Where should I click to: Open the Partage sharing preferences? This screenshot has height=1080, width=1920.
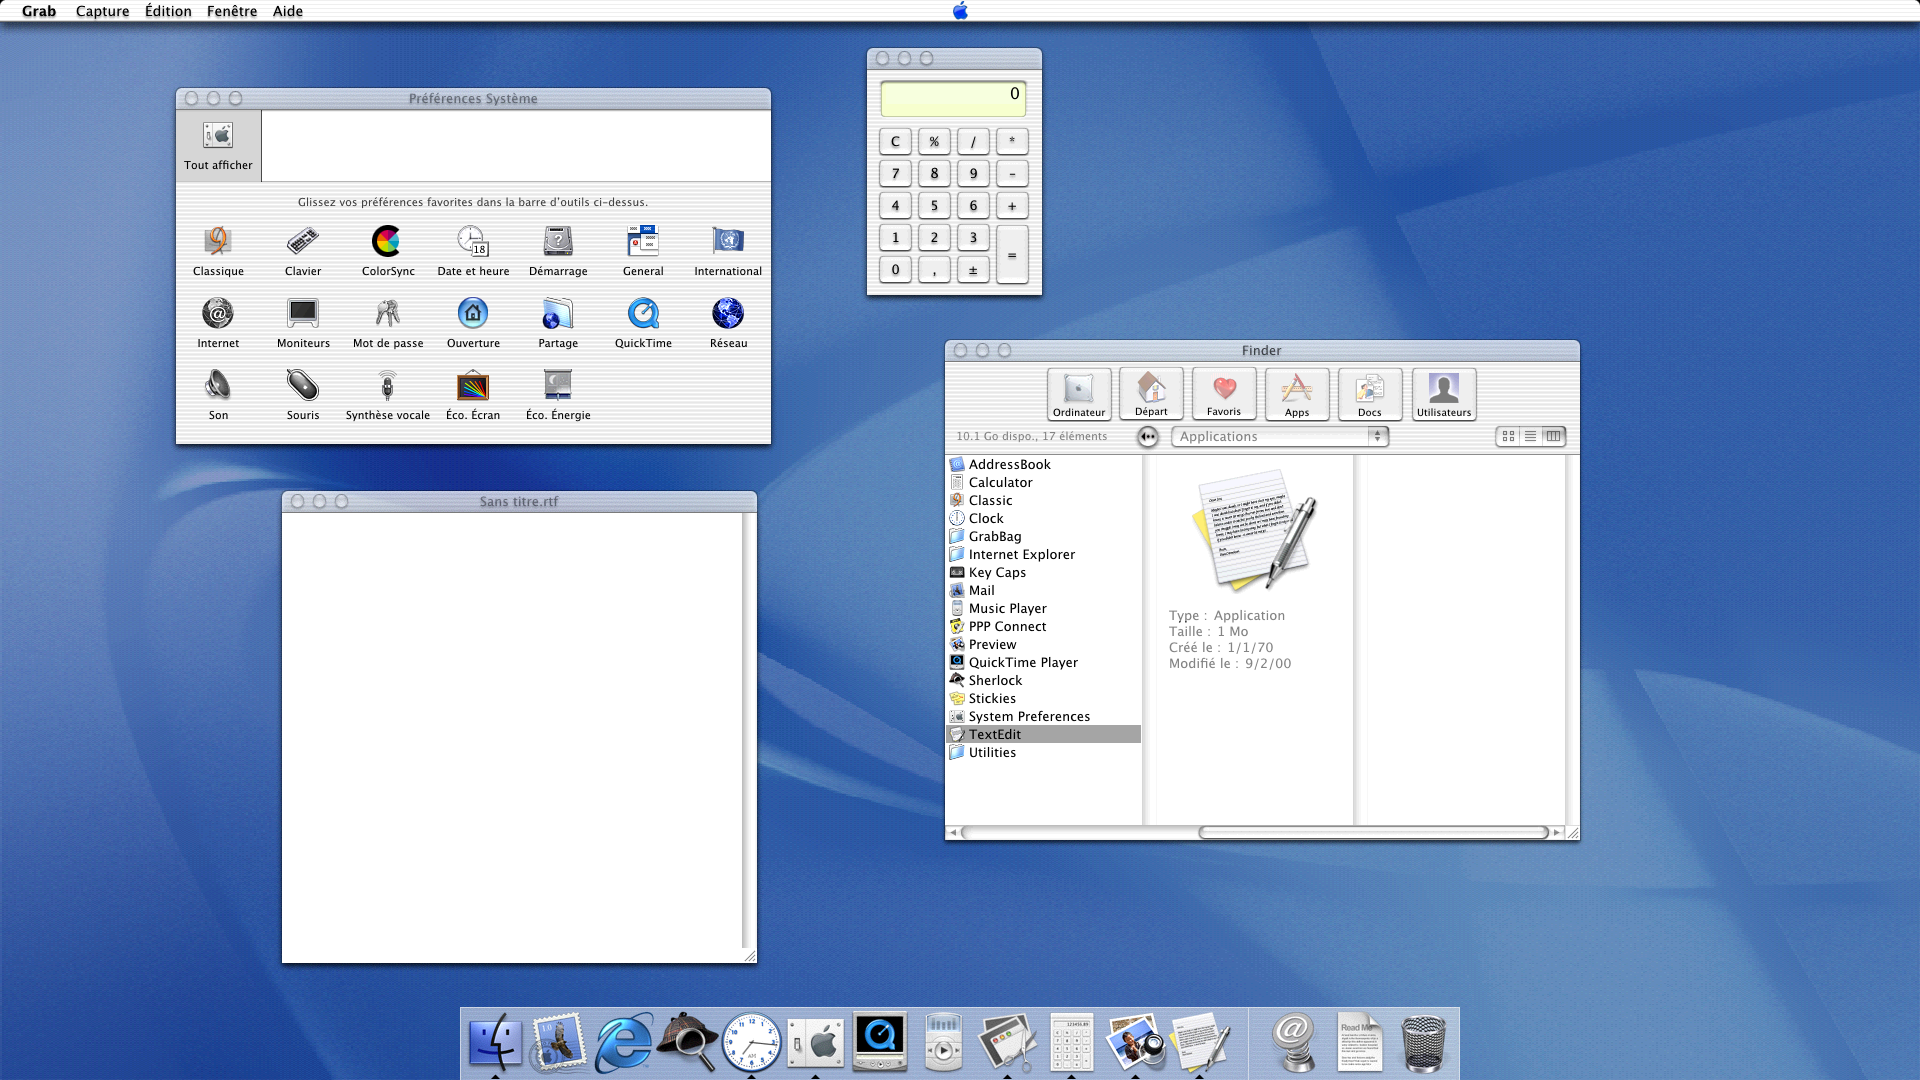tap(558, 322)
